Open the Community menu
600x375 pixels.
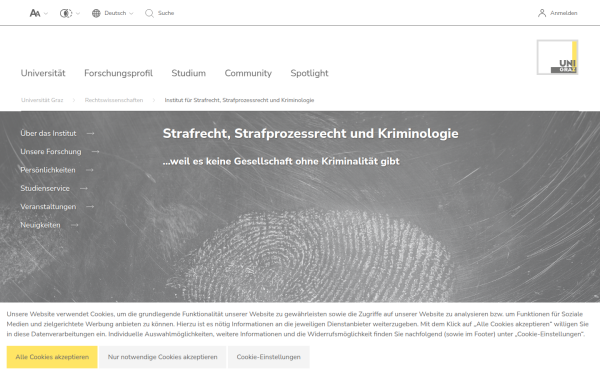[x=248, y=73]
